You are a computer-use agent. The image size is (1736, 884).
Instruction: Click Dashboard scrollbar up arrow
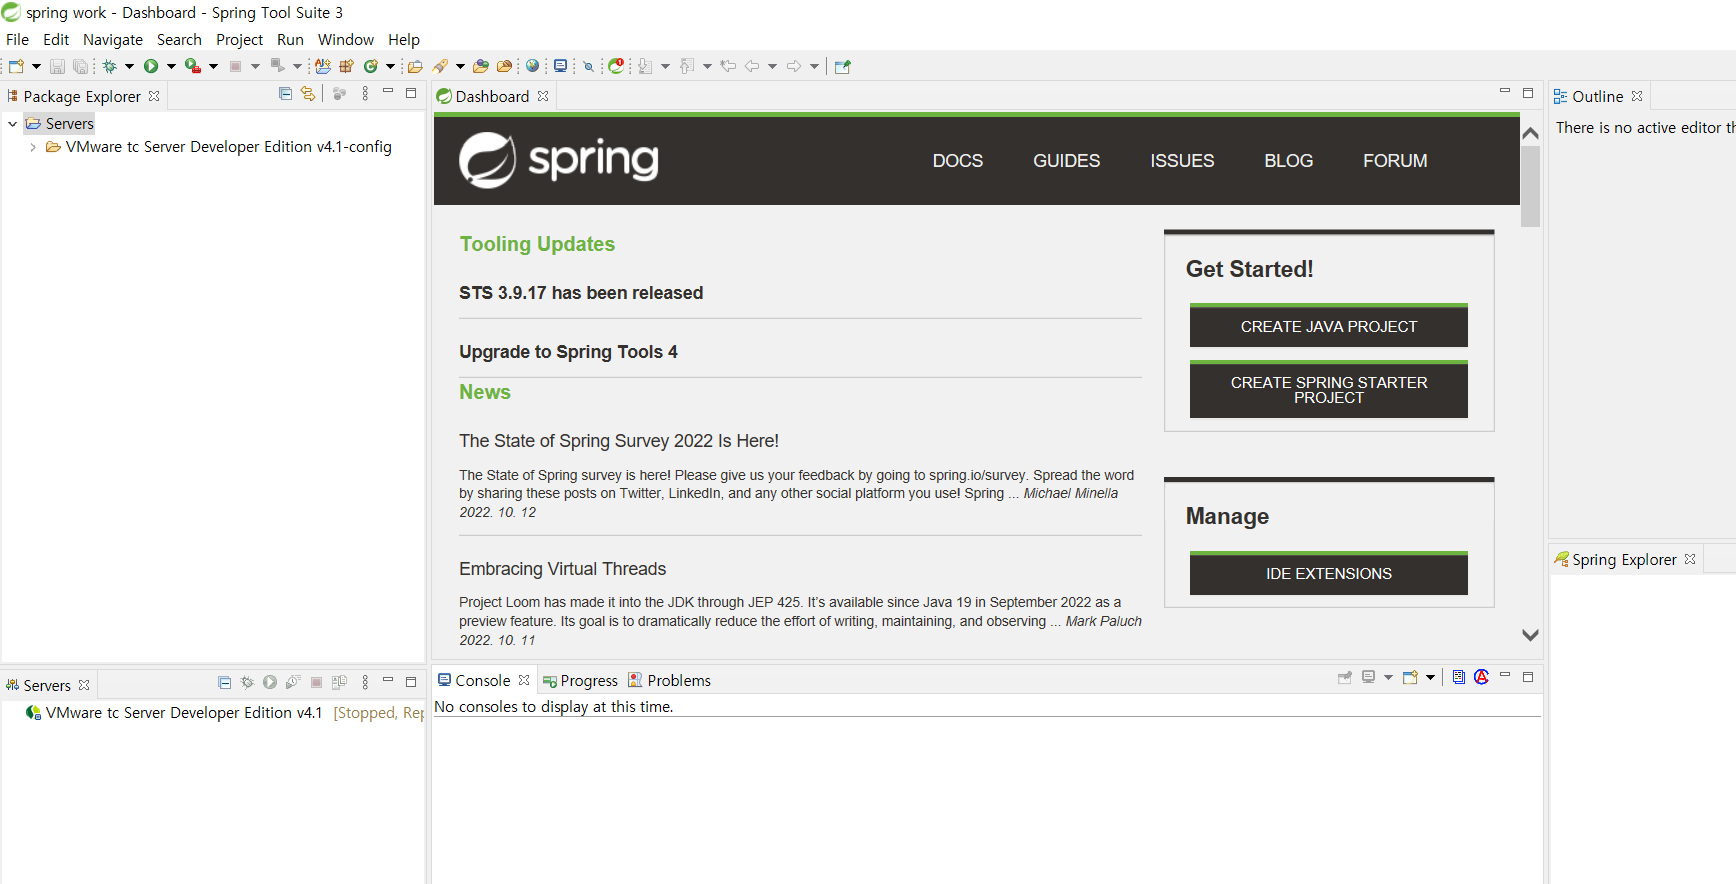1530,133
